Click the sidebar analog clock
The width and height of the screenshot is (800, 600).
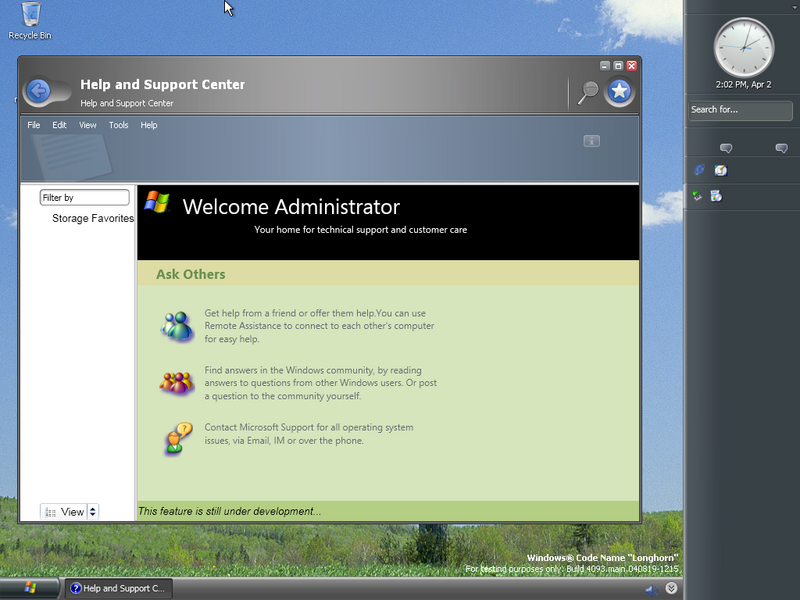pos(743,47)
